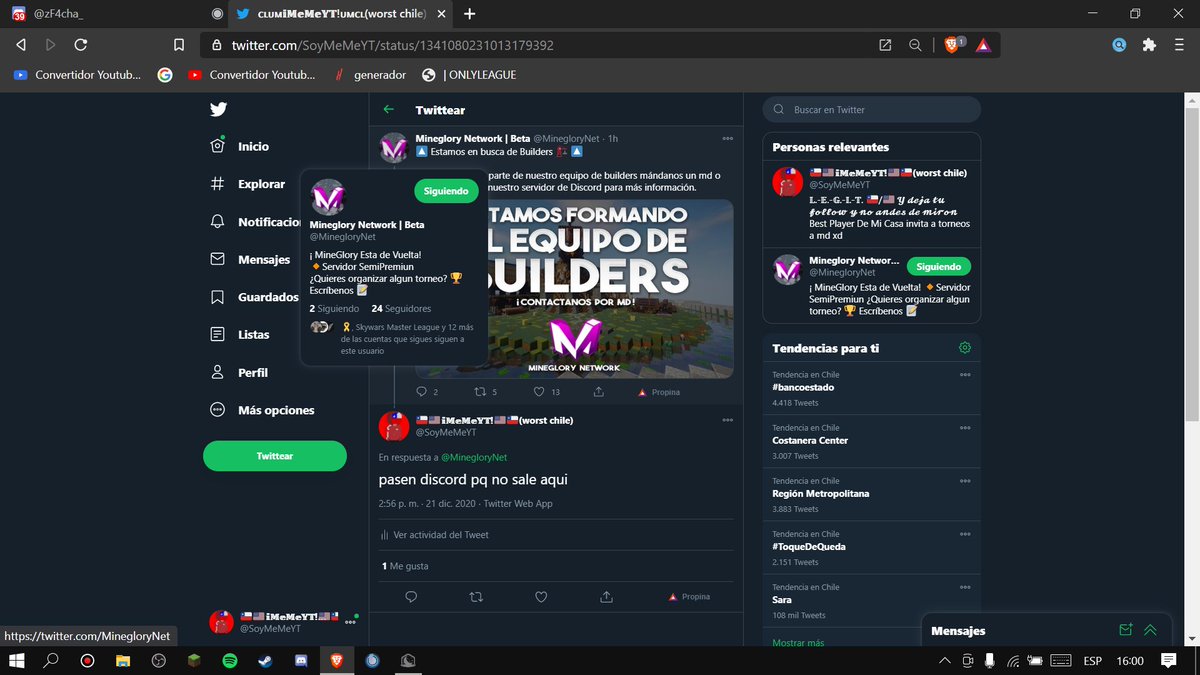Image resolution: width=1200 pixels, height=675 pixels.
Task: Share the Mineglory builders tweet
Action: [x=598, y=392]
